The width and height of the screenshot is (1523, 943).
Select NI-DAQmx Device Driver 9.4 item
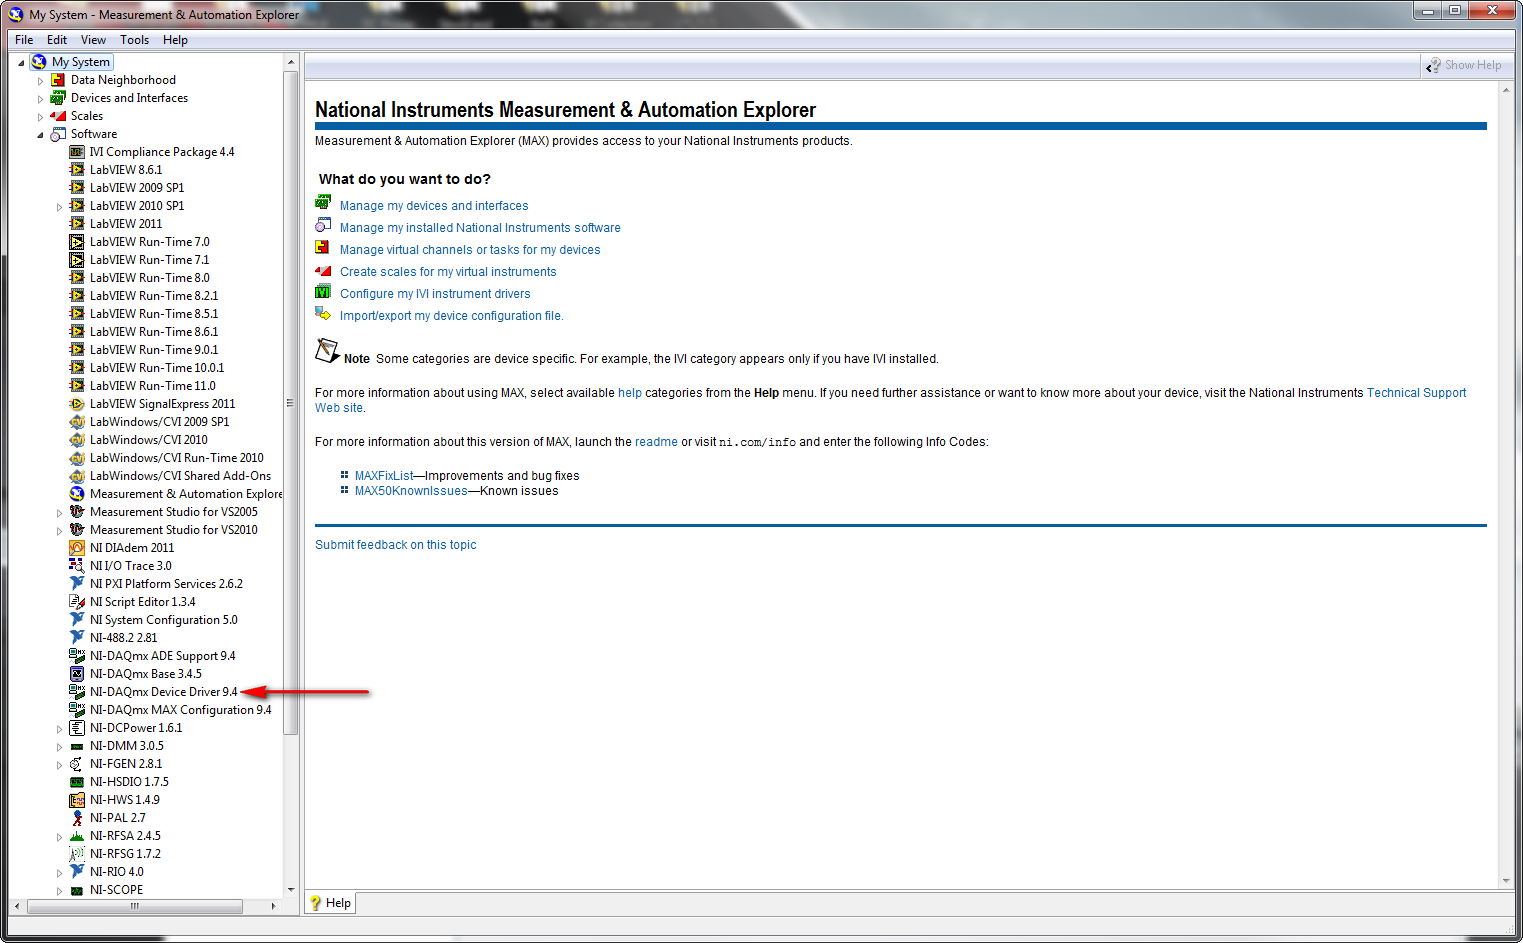click(x=164, y=692)
